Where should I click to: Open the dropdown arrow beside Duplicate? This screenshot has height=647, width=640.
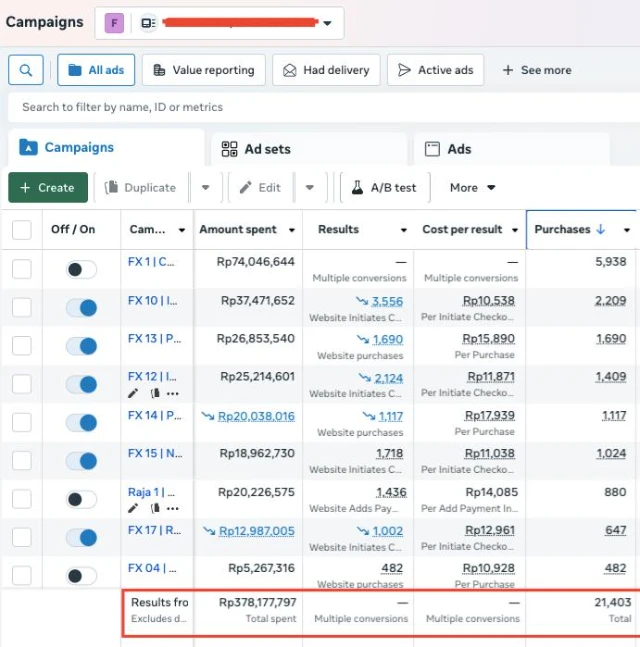205,187
